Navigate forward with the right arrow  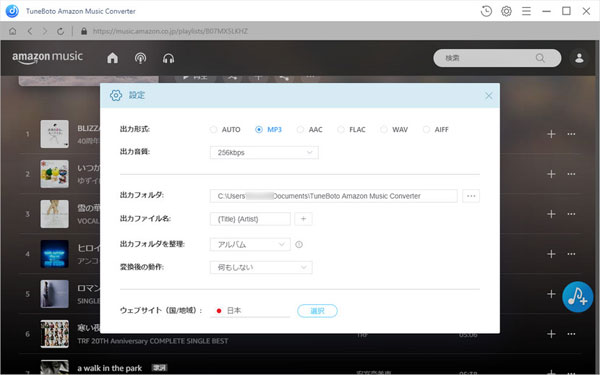[x=45, y=31]
